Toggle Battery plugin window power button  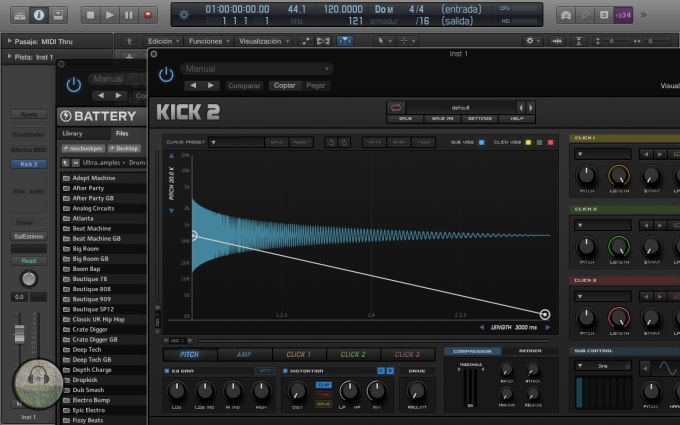point(74,84)
